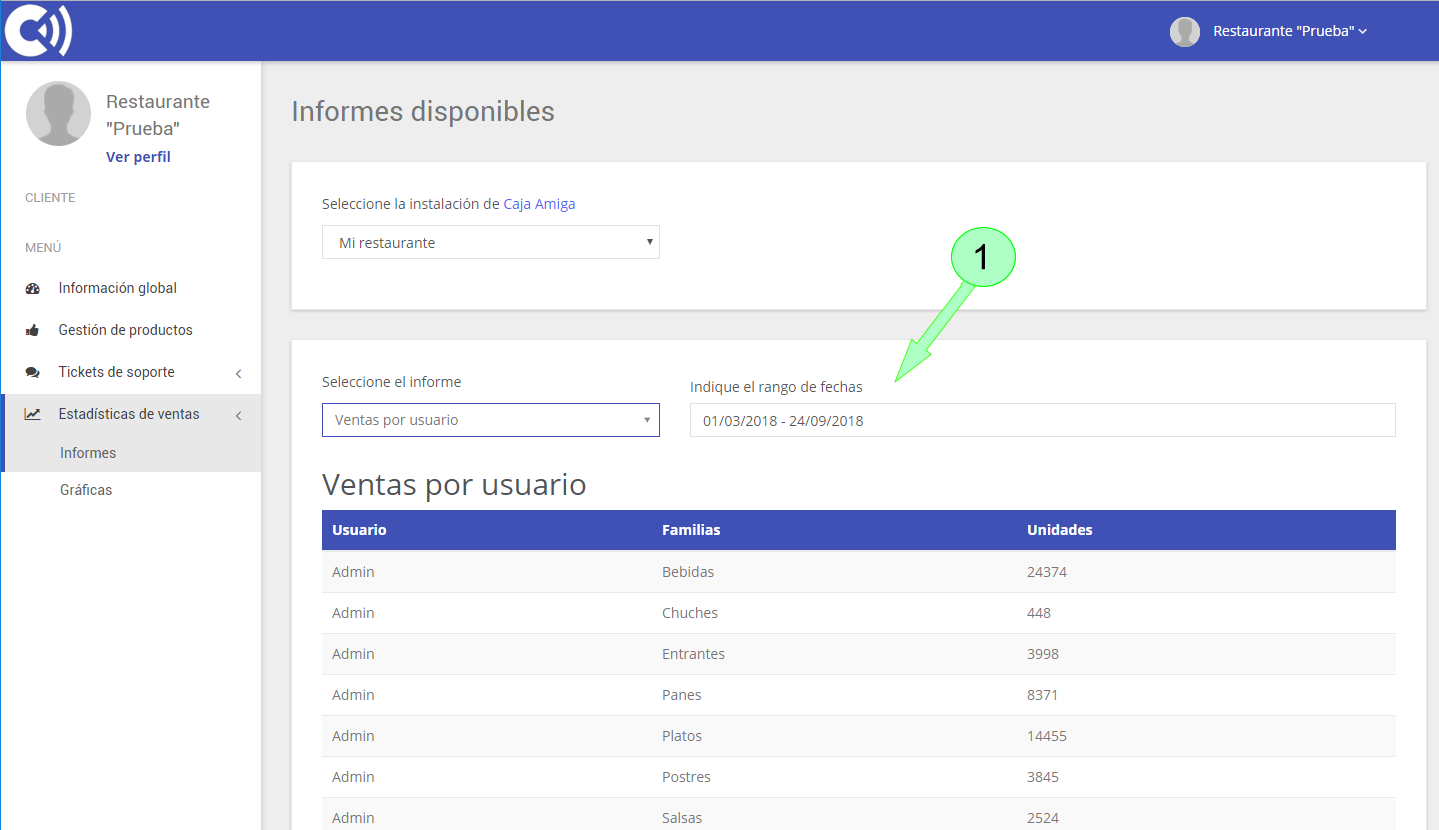Click the date range field showing 01/03/2018
The image size is (1439, 830).
tap(1041, 420)
